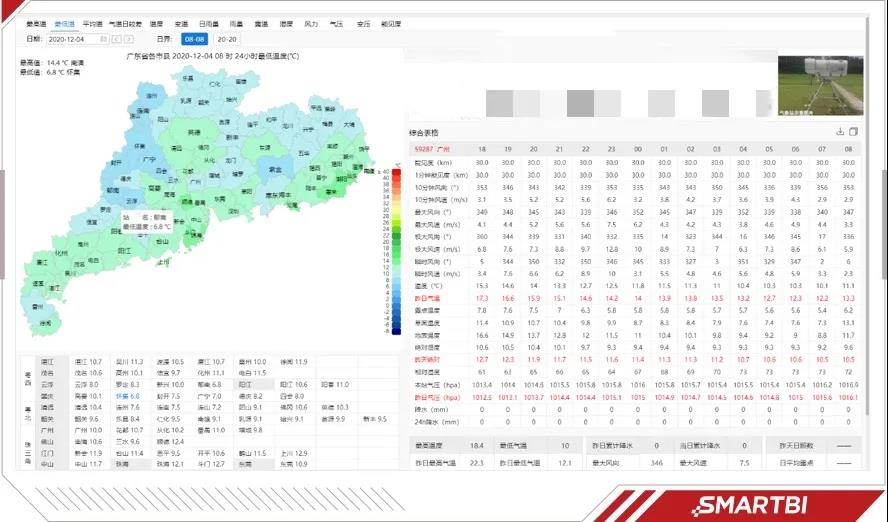
Task: Open the calendar icon in date field
Action: 103,39
